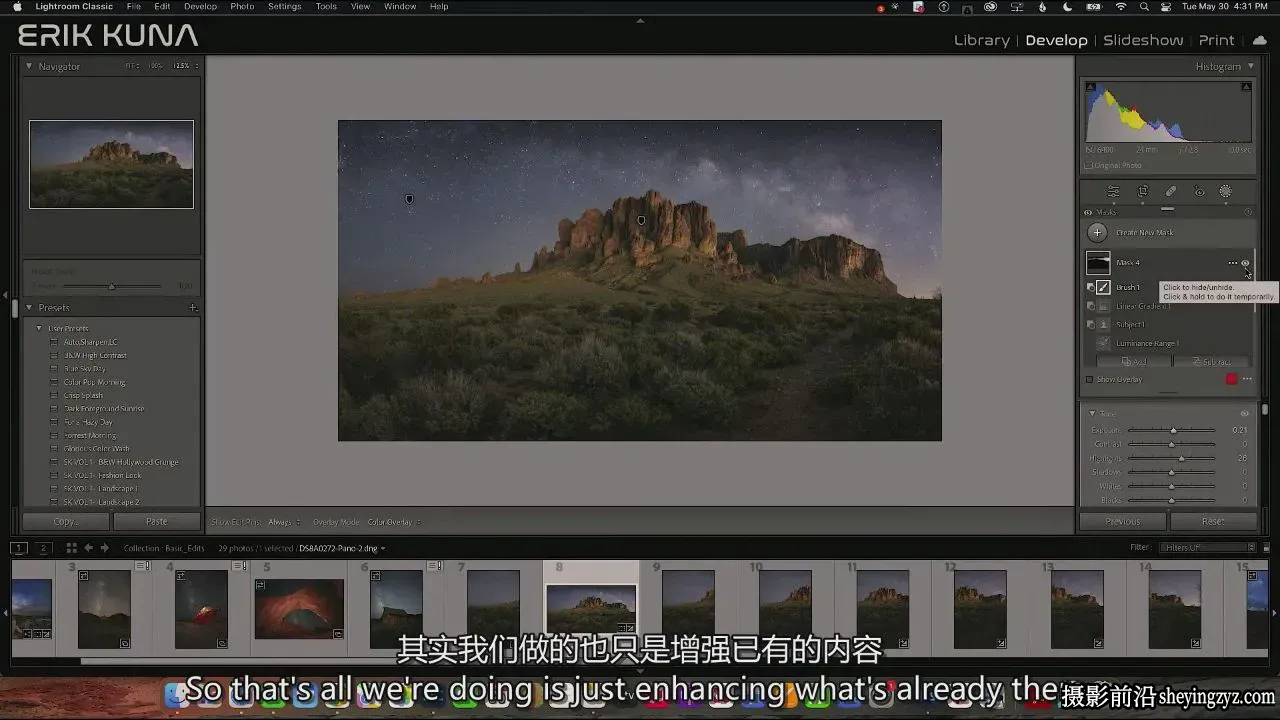1280x720 pixels.
Task: Collapse the Tone section triangle
Action: click(1091, 413)
